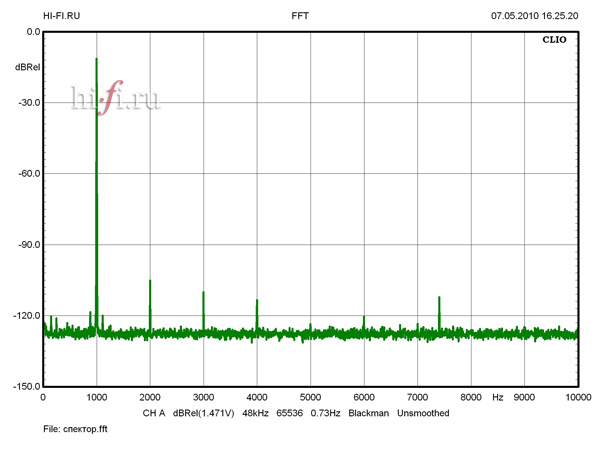Click the dBRel y-axis unit label

(27, 67)
